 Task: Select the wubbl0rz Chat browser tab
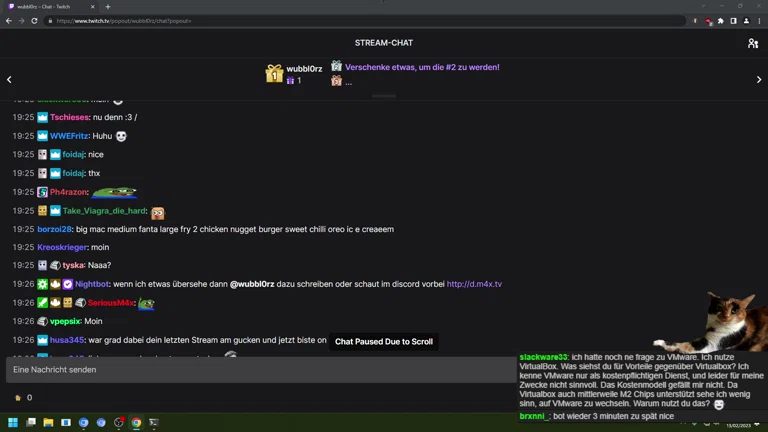48,6
